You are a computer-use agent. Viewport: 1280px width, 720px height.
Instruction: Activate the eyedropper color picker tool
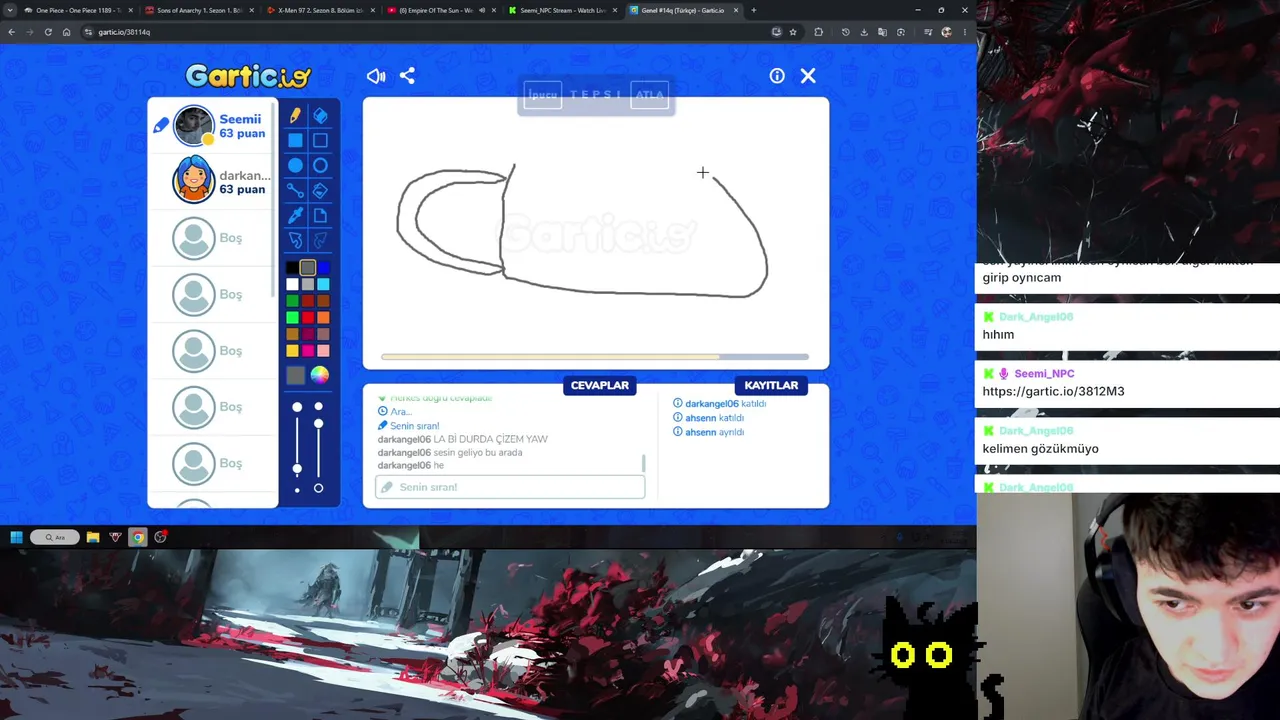(x=295, y=215)
